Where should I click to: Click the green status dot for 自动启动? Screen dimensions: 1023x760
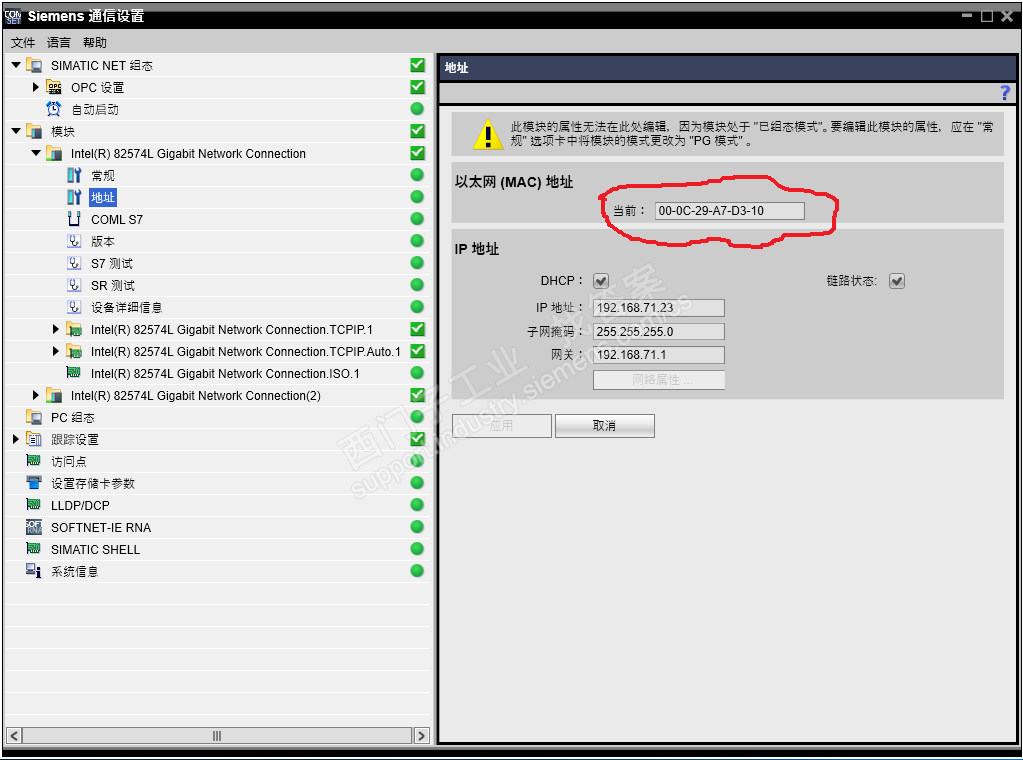pyautogui.click(x=418, y=109)
